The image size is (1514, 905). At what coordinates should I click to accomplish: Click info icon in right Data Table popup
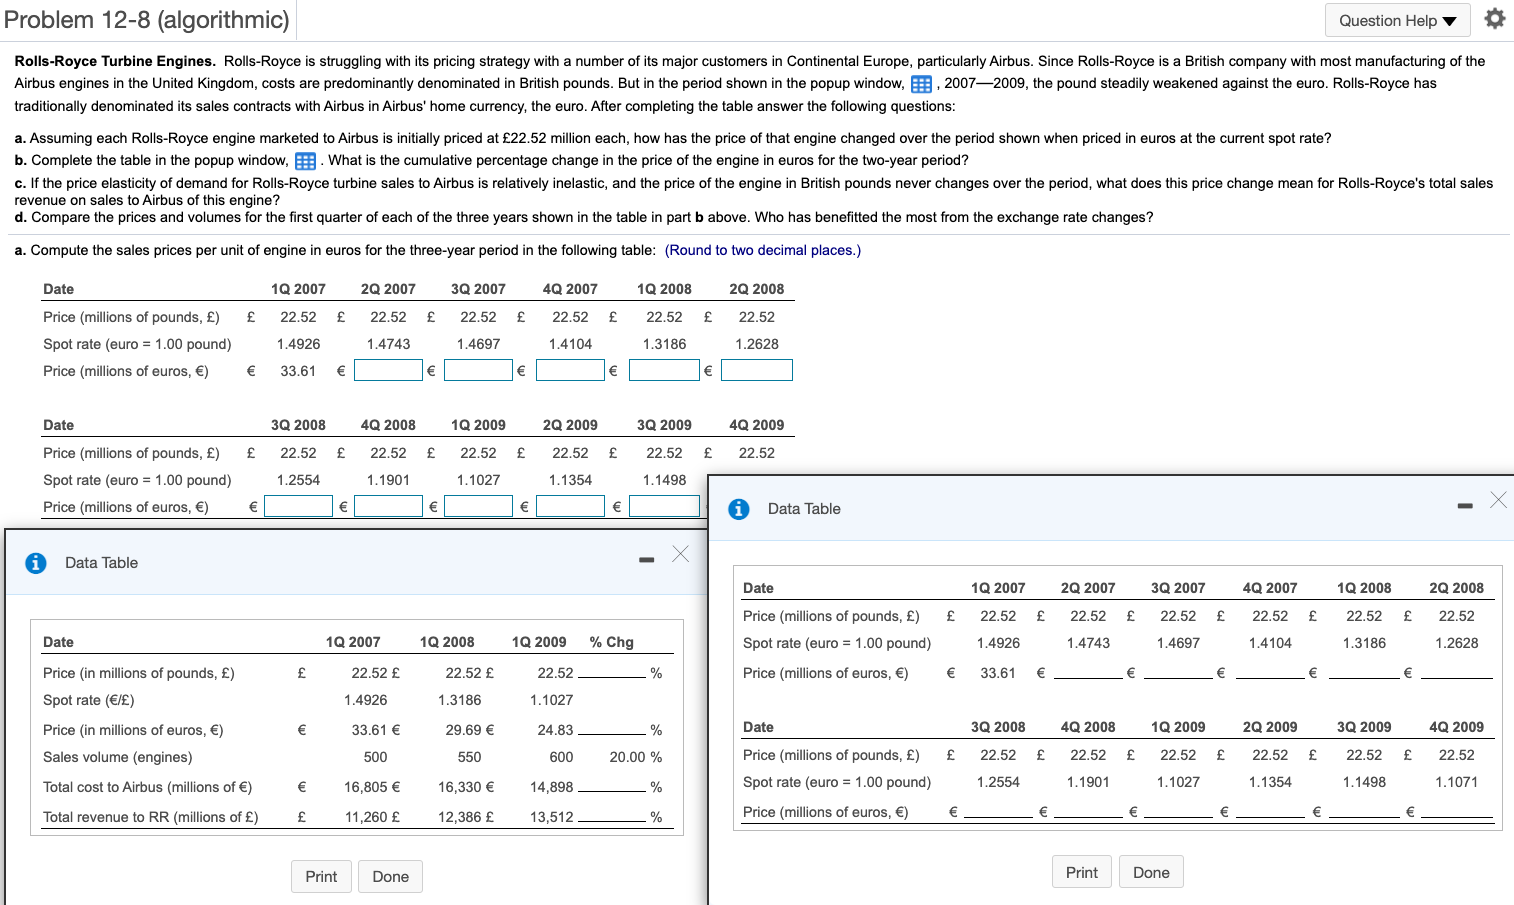[739, 509]
